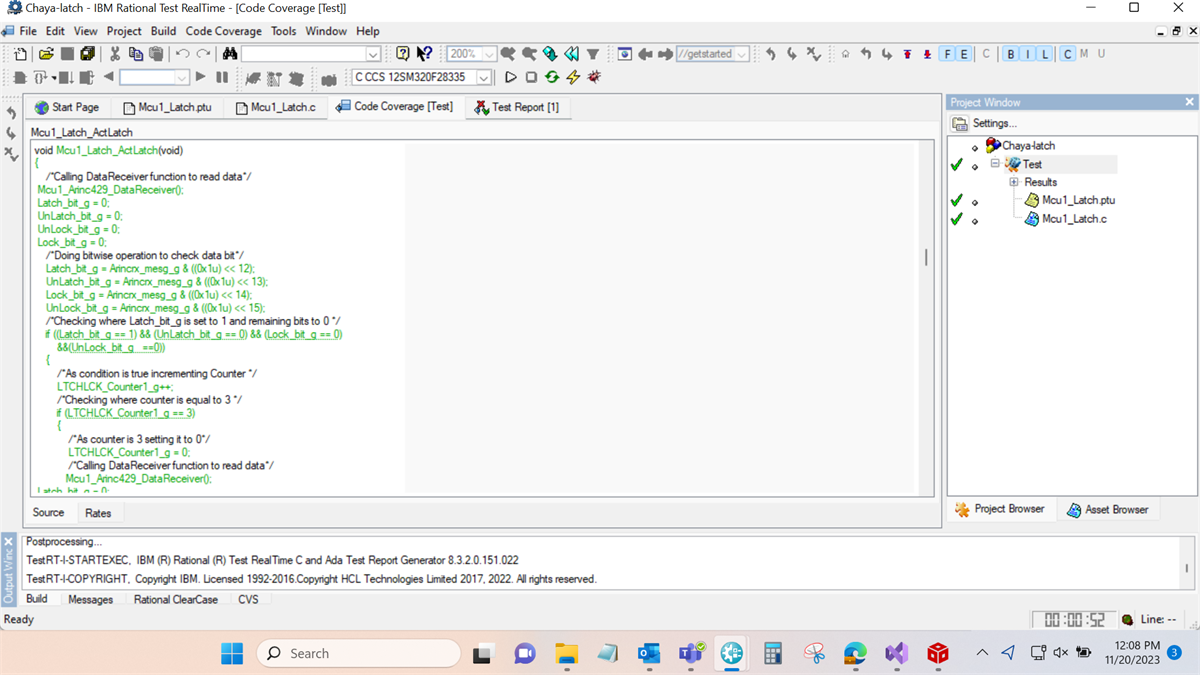Open the //getstarted address dropdown

coord(742,54)
